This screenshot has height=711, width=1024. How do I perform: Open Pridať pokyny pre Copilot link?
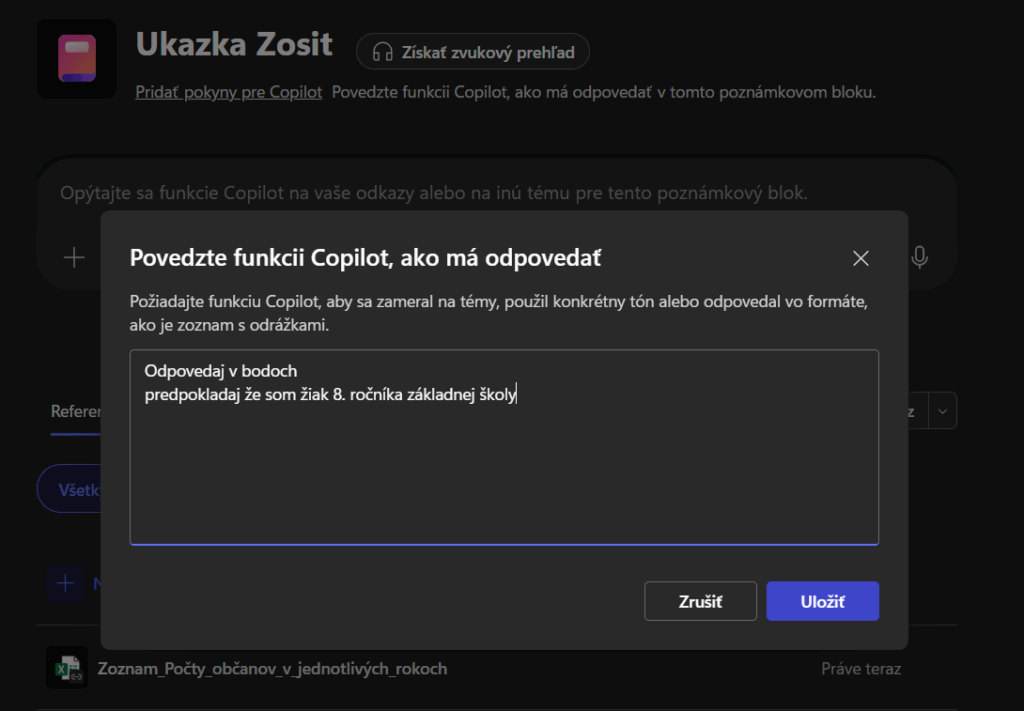pos(229,92)
